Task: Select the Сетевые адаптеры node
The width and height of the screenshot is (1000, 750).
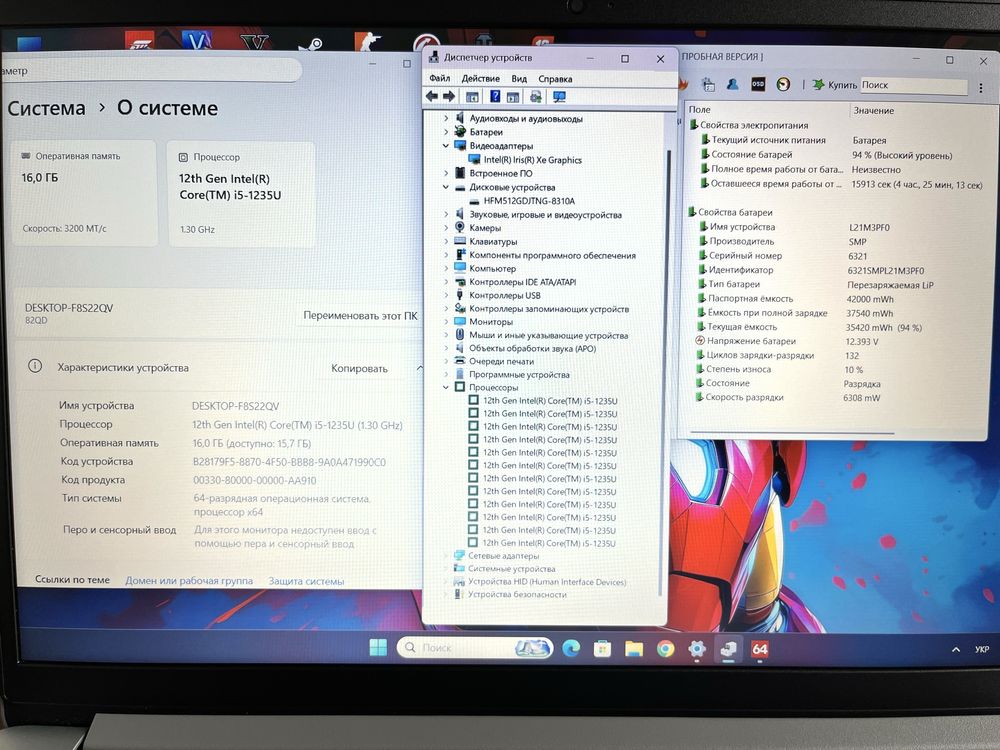Action: (x=503, y=555)
